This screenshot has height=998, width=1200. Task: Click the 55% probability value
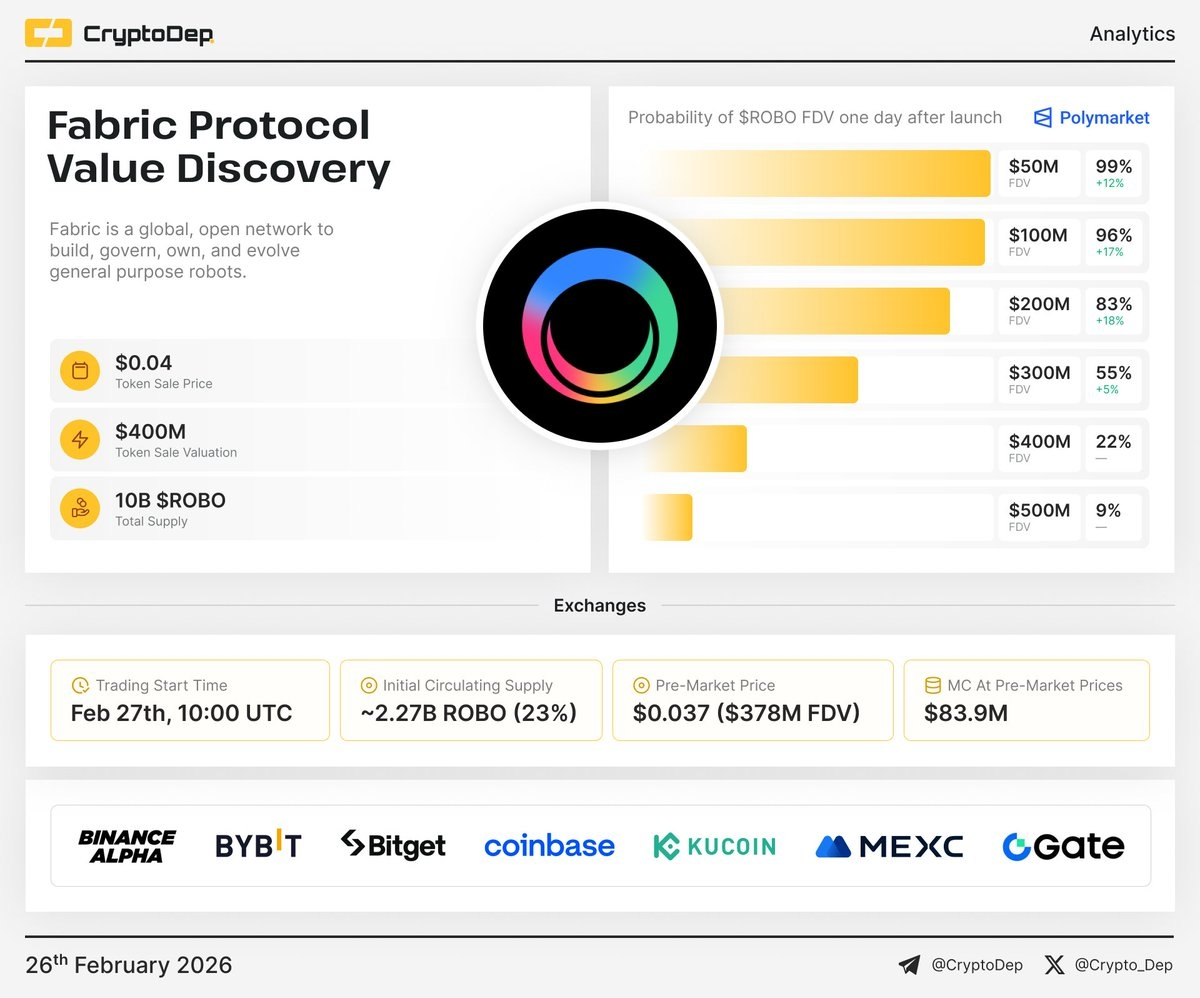[x=1113, y=373]
